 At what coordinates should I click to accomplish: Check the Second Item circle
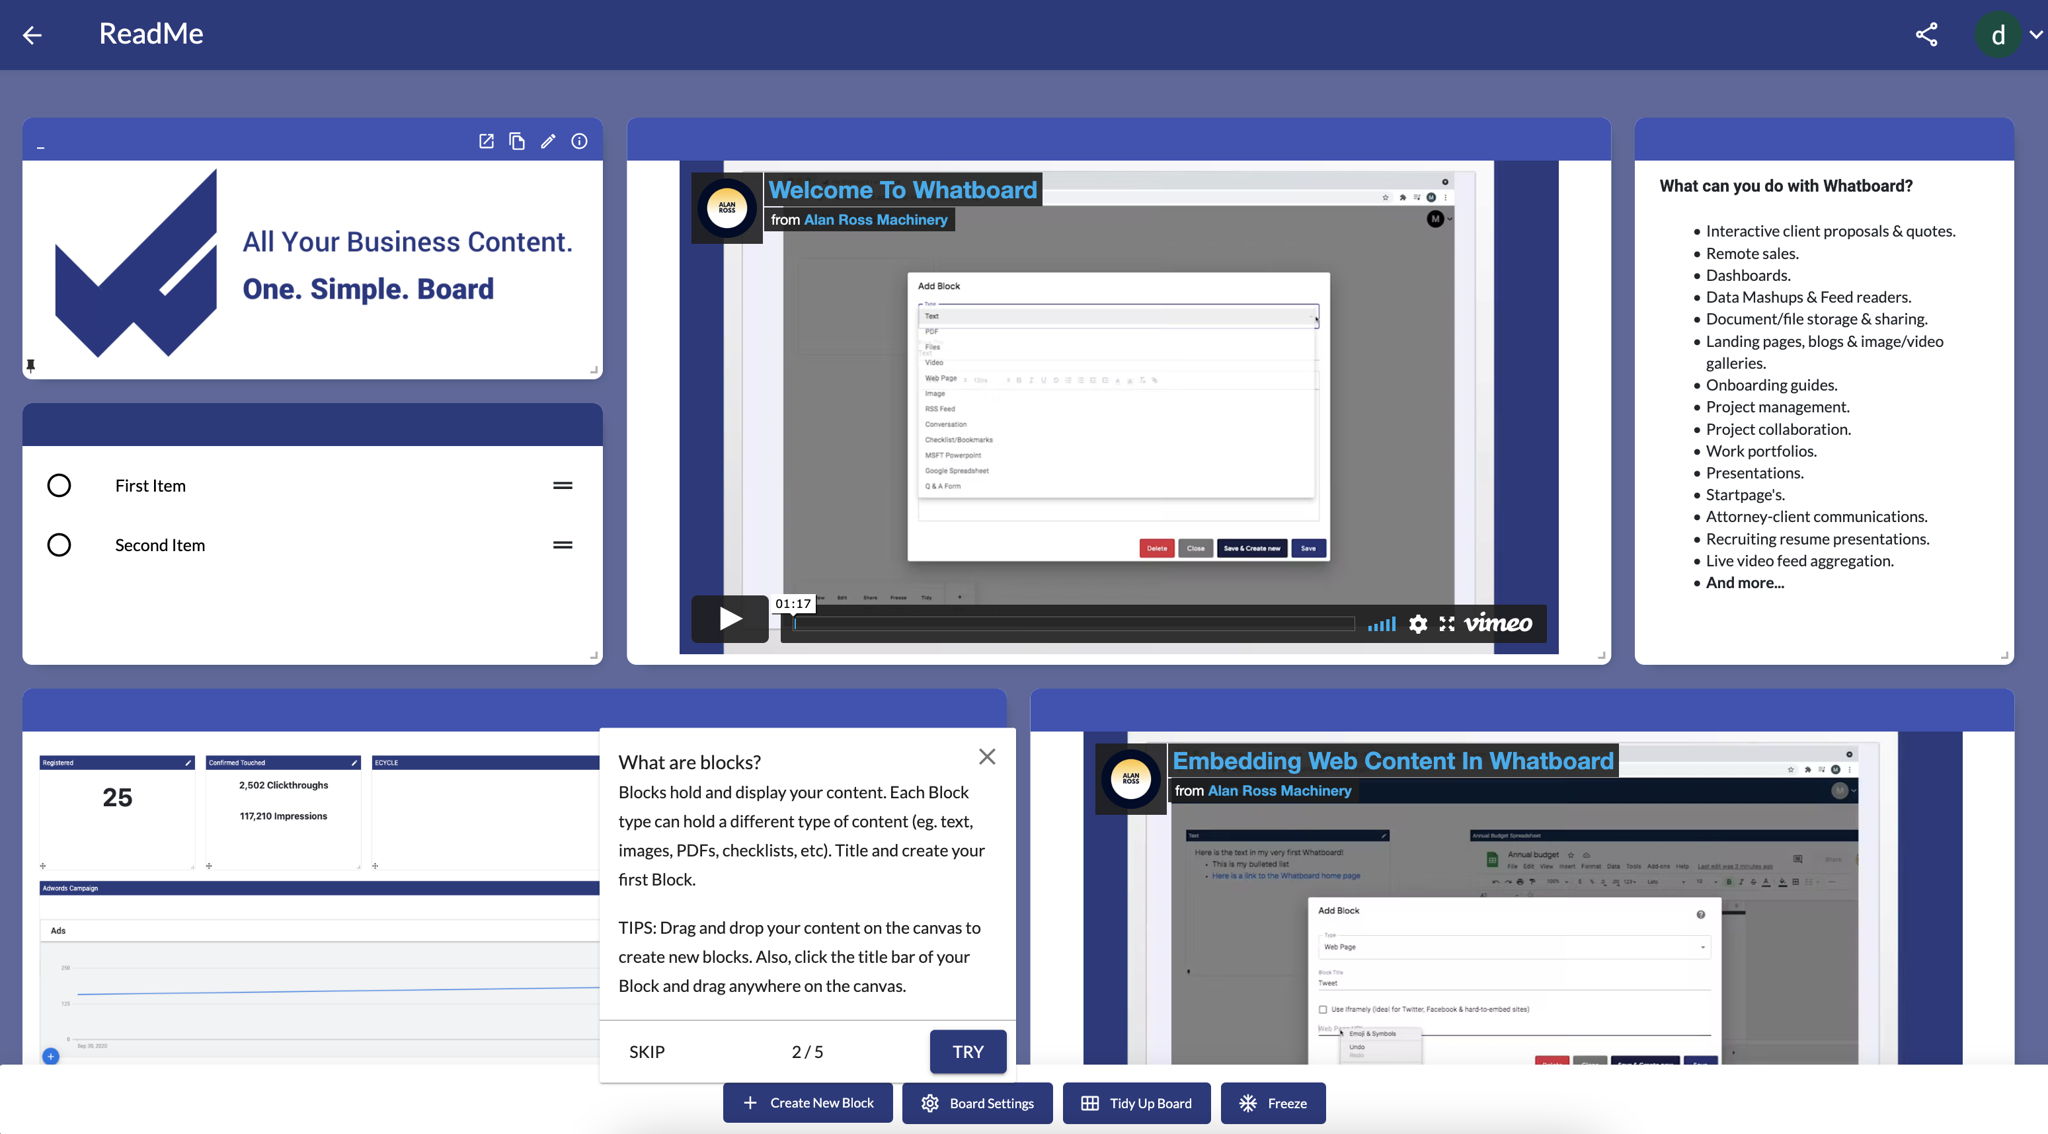coord(59,545)
